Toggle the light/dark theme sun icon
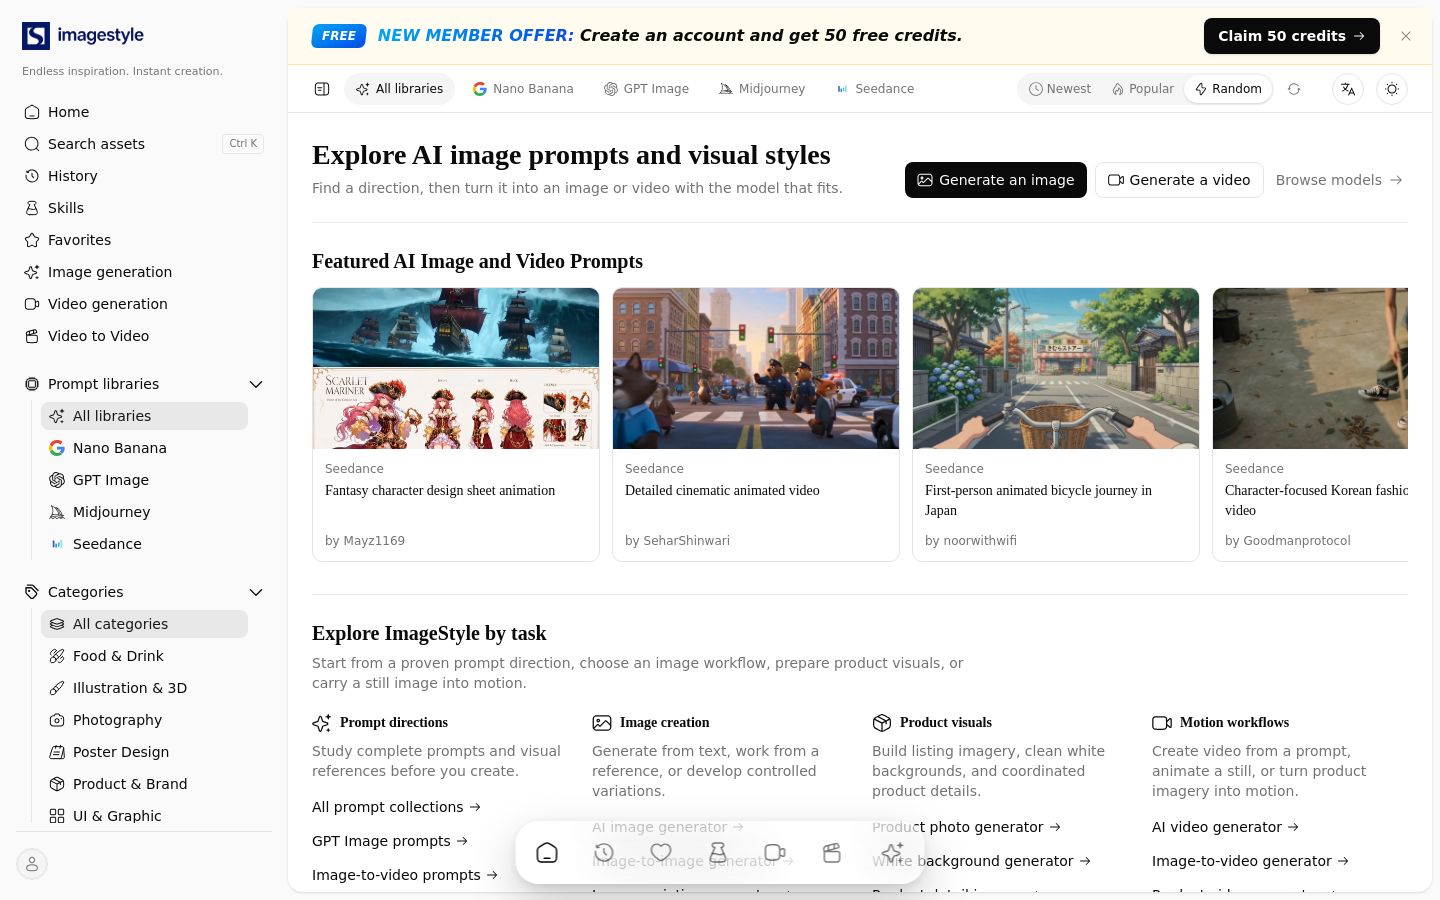Screen dimensions: 1440x900 pos(1392,89)
